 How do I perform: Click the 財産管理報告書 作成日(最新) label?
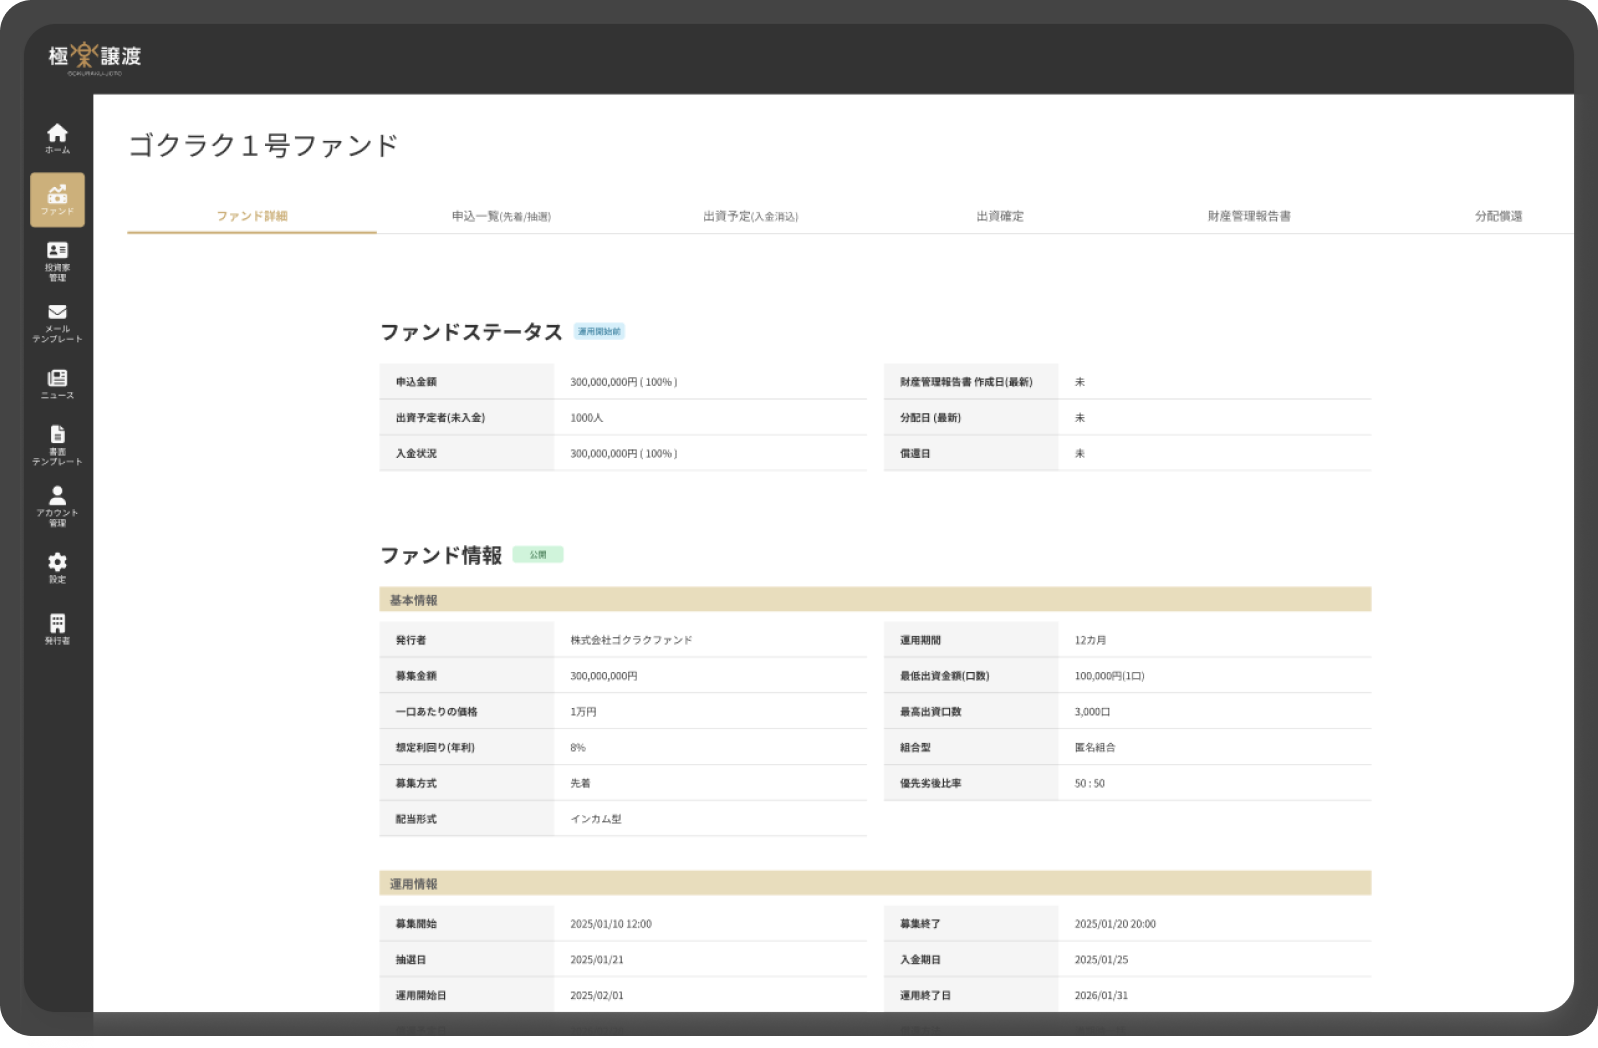(966, 382)
